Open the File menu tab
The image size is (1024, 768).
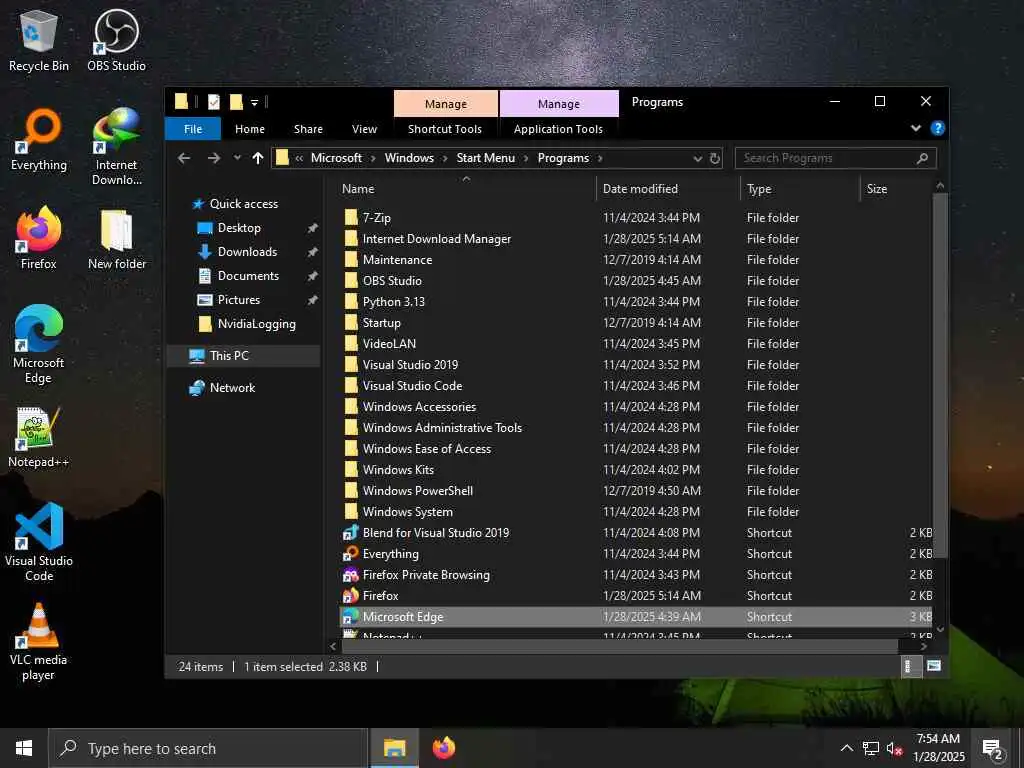click(193, 129)
